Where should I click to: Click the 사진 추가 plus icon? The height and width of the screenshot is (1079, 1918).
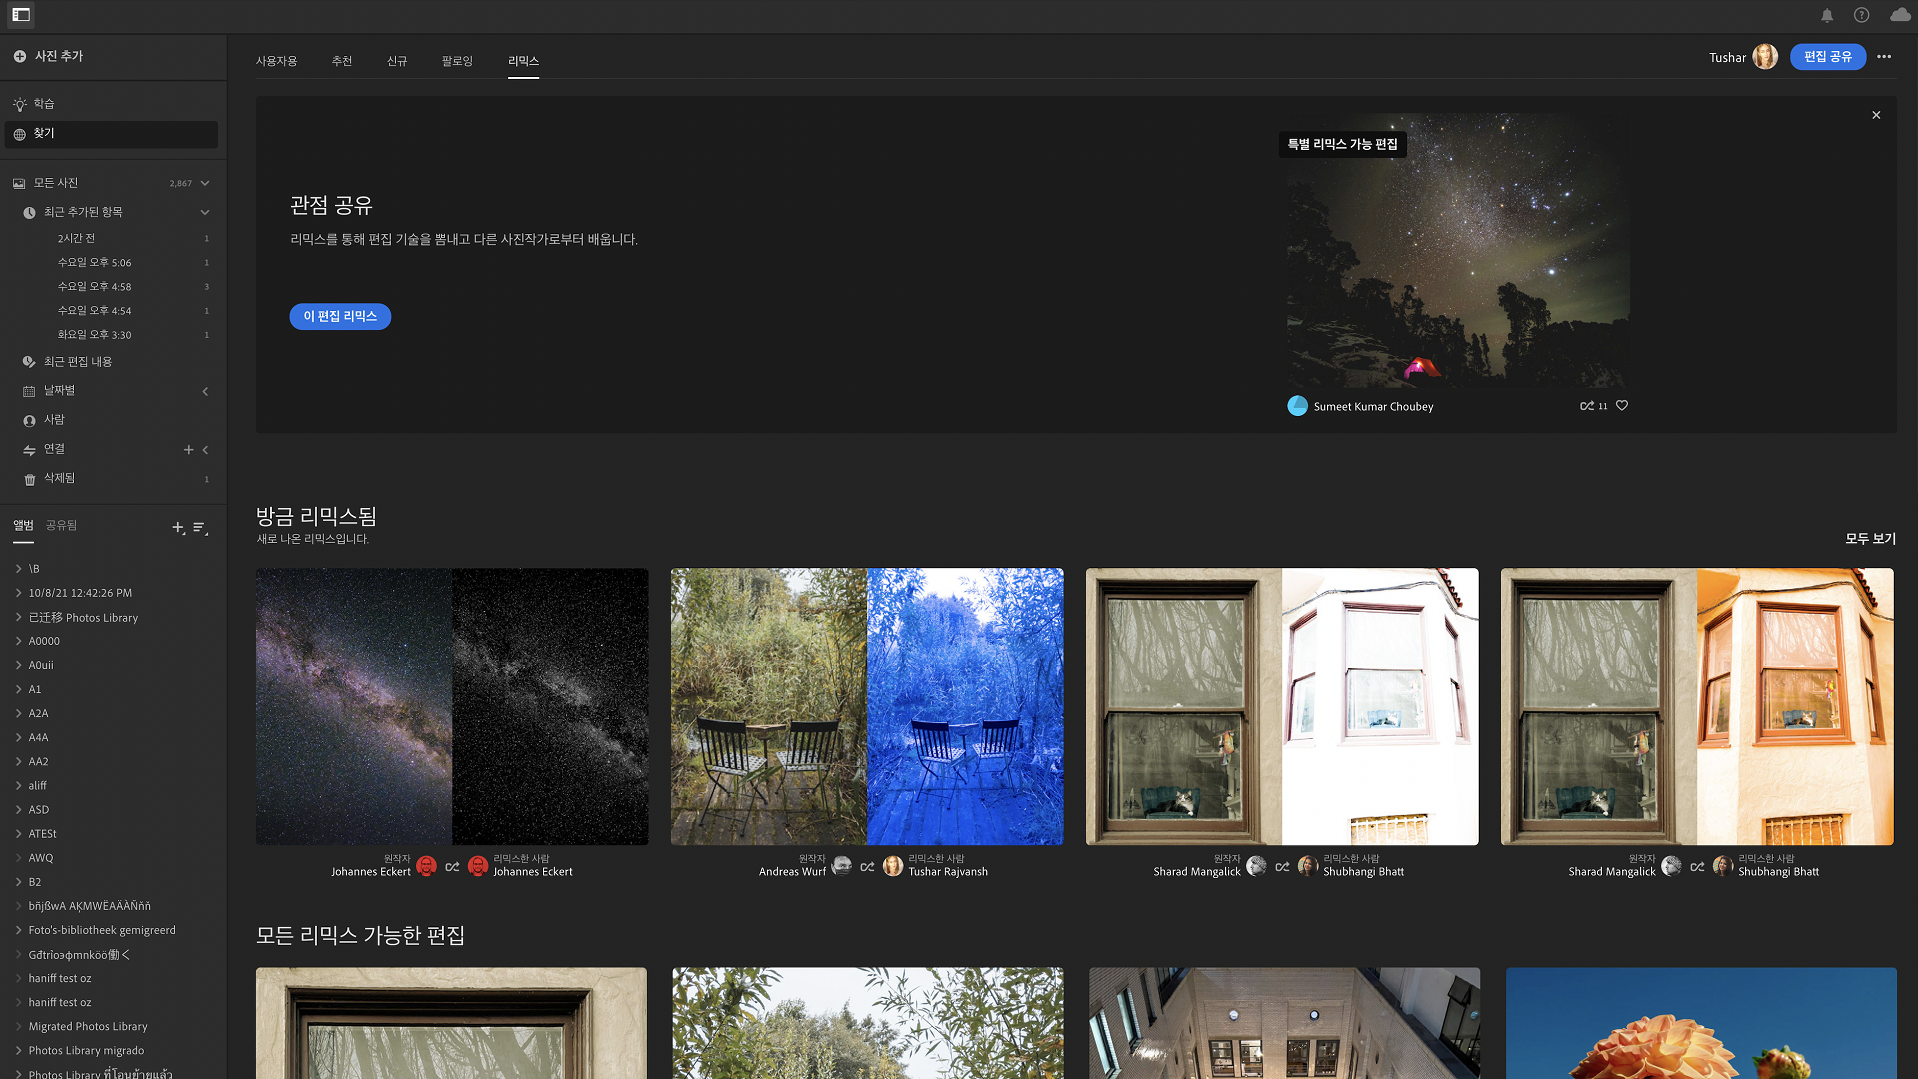[x=20, y=56]
